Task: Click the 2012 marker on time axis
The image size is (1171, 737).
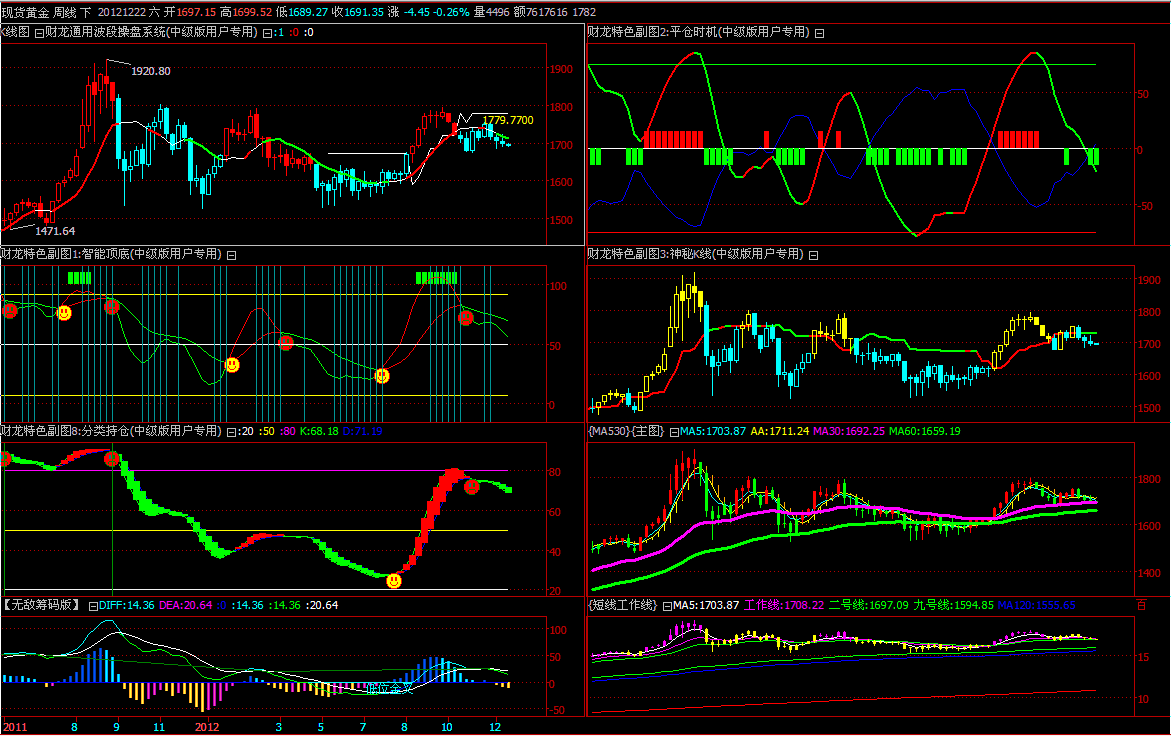Action: coord(206,727)
